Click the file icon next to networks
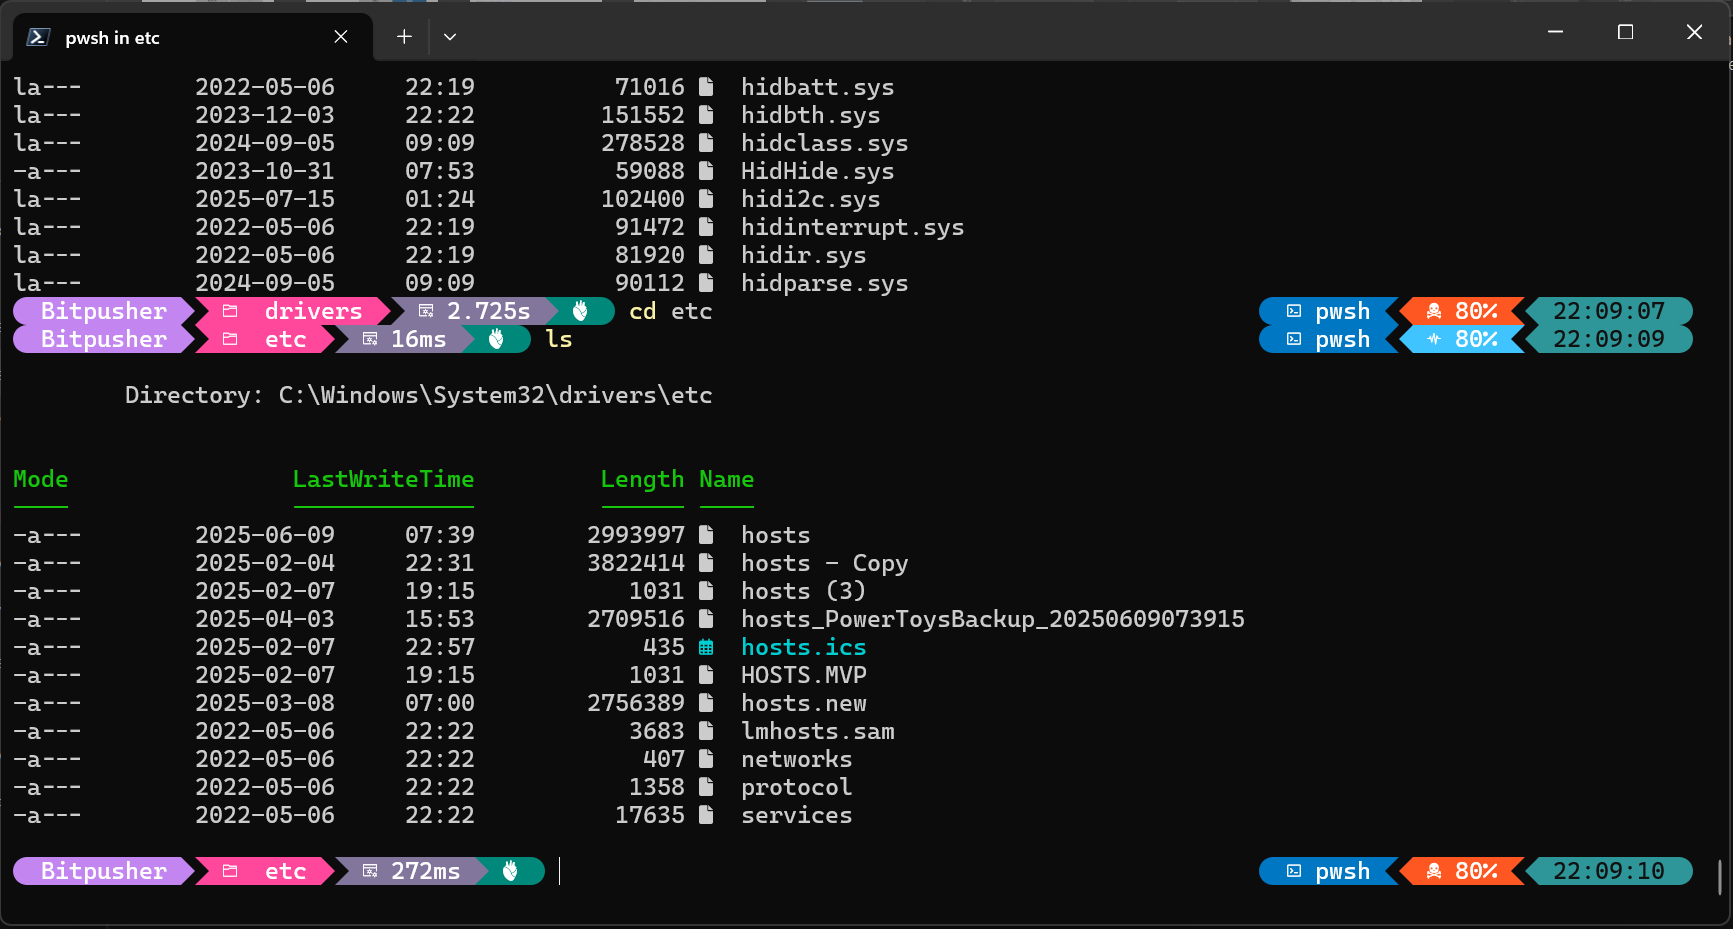 (706, 759)
